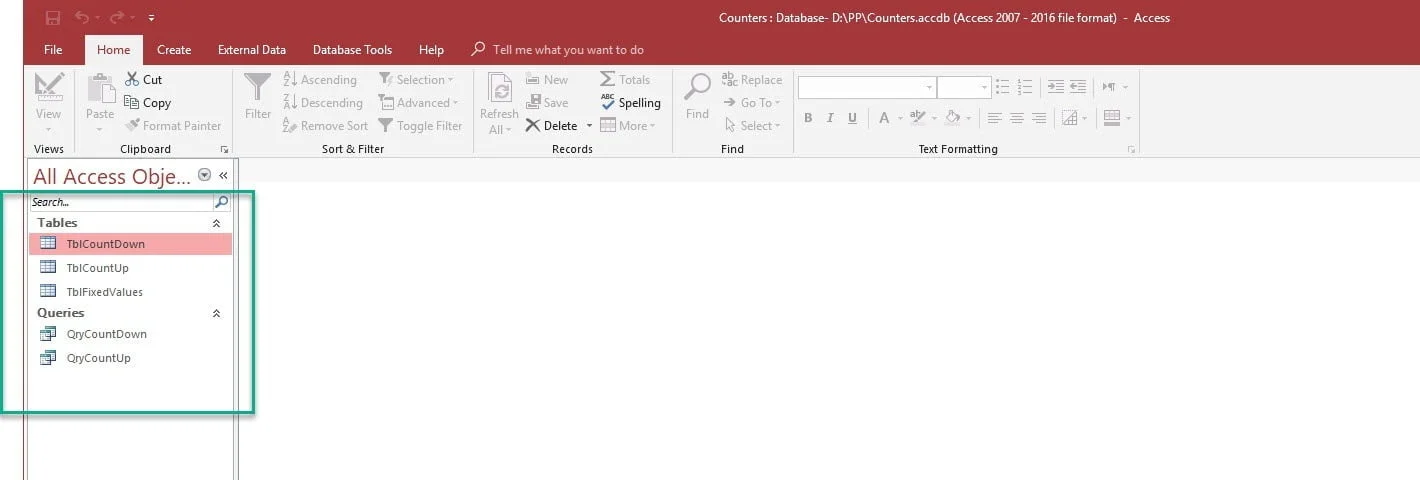
Task: Open the Clipboard group dialog launcher
Action: [223, 149]
